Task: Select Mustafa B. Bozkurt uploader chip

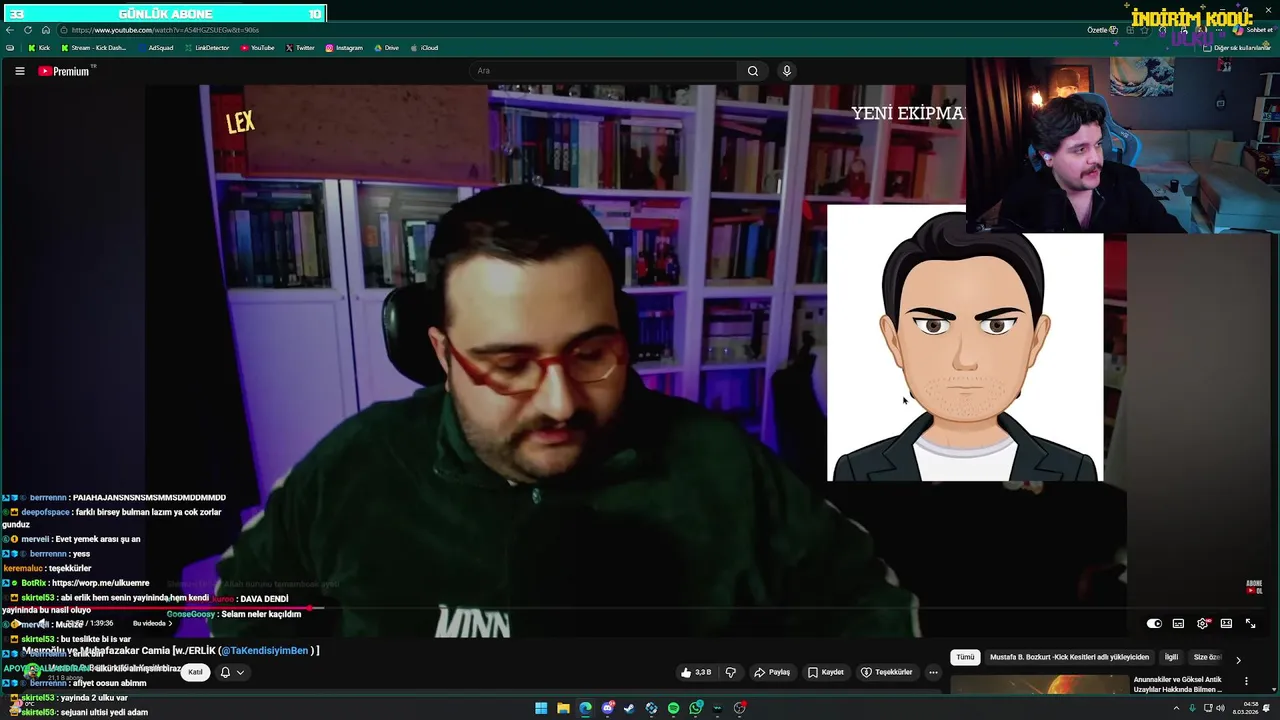Action: click(x=1069, y=657)
